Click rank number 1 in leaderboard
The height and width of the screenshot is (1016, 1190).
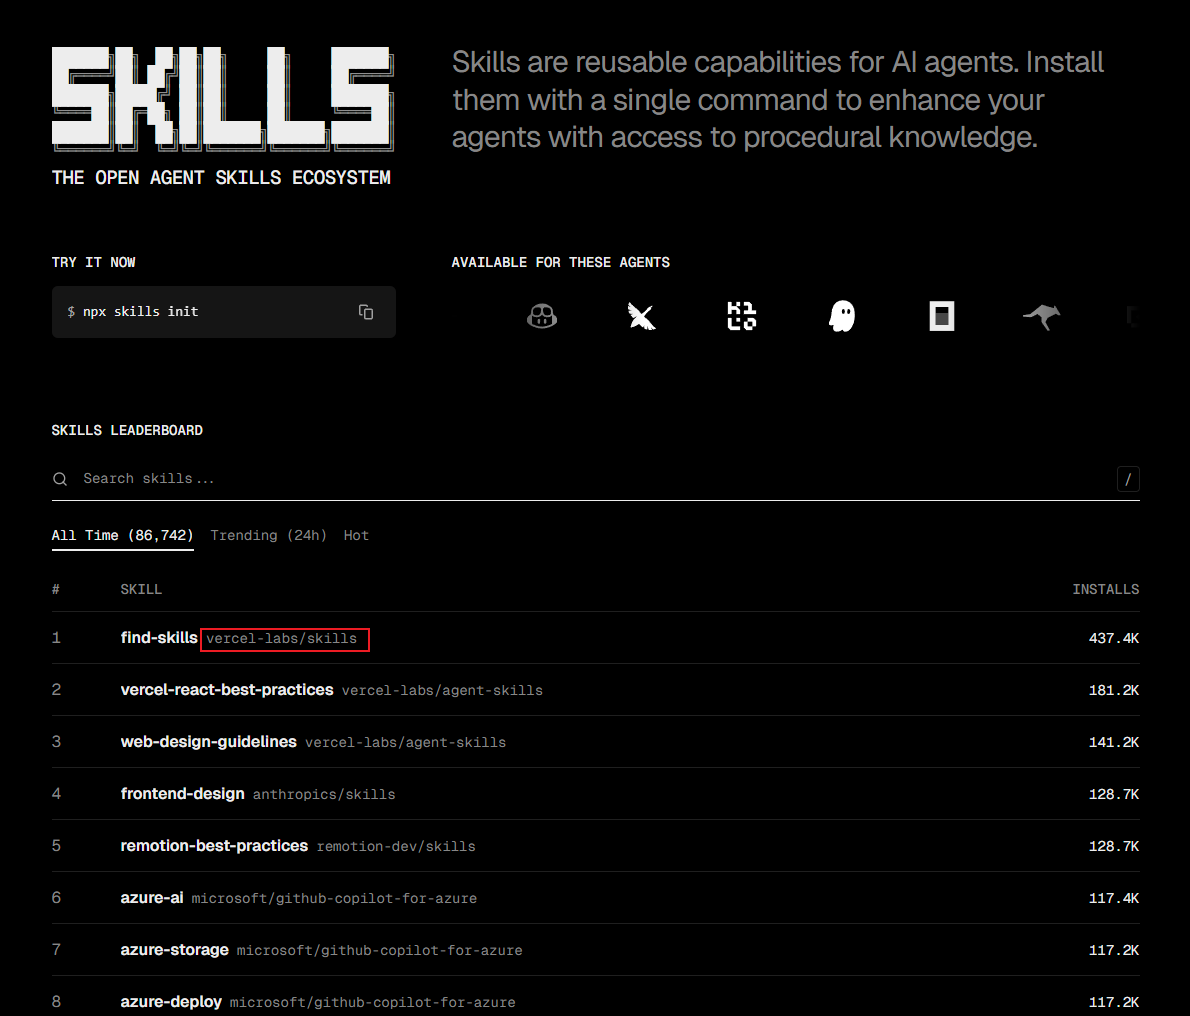56,637
